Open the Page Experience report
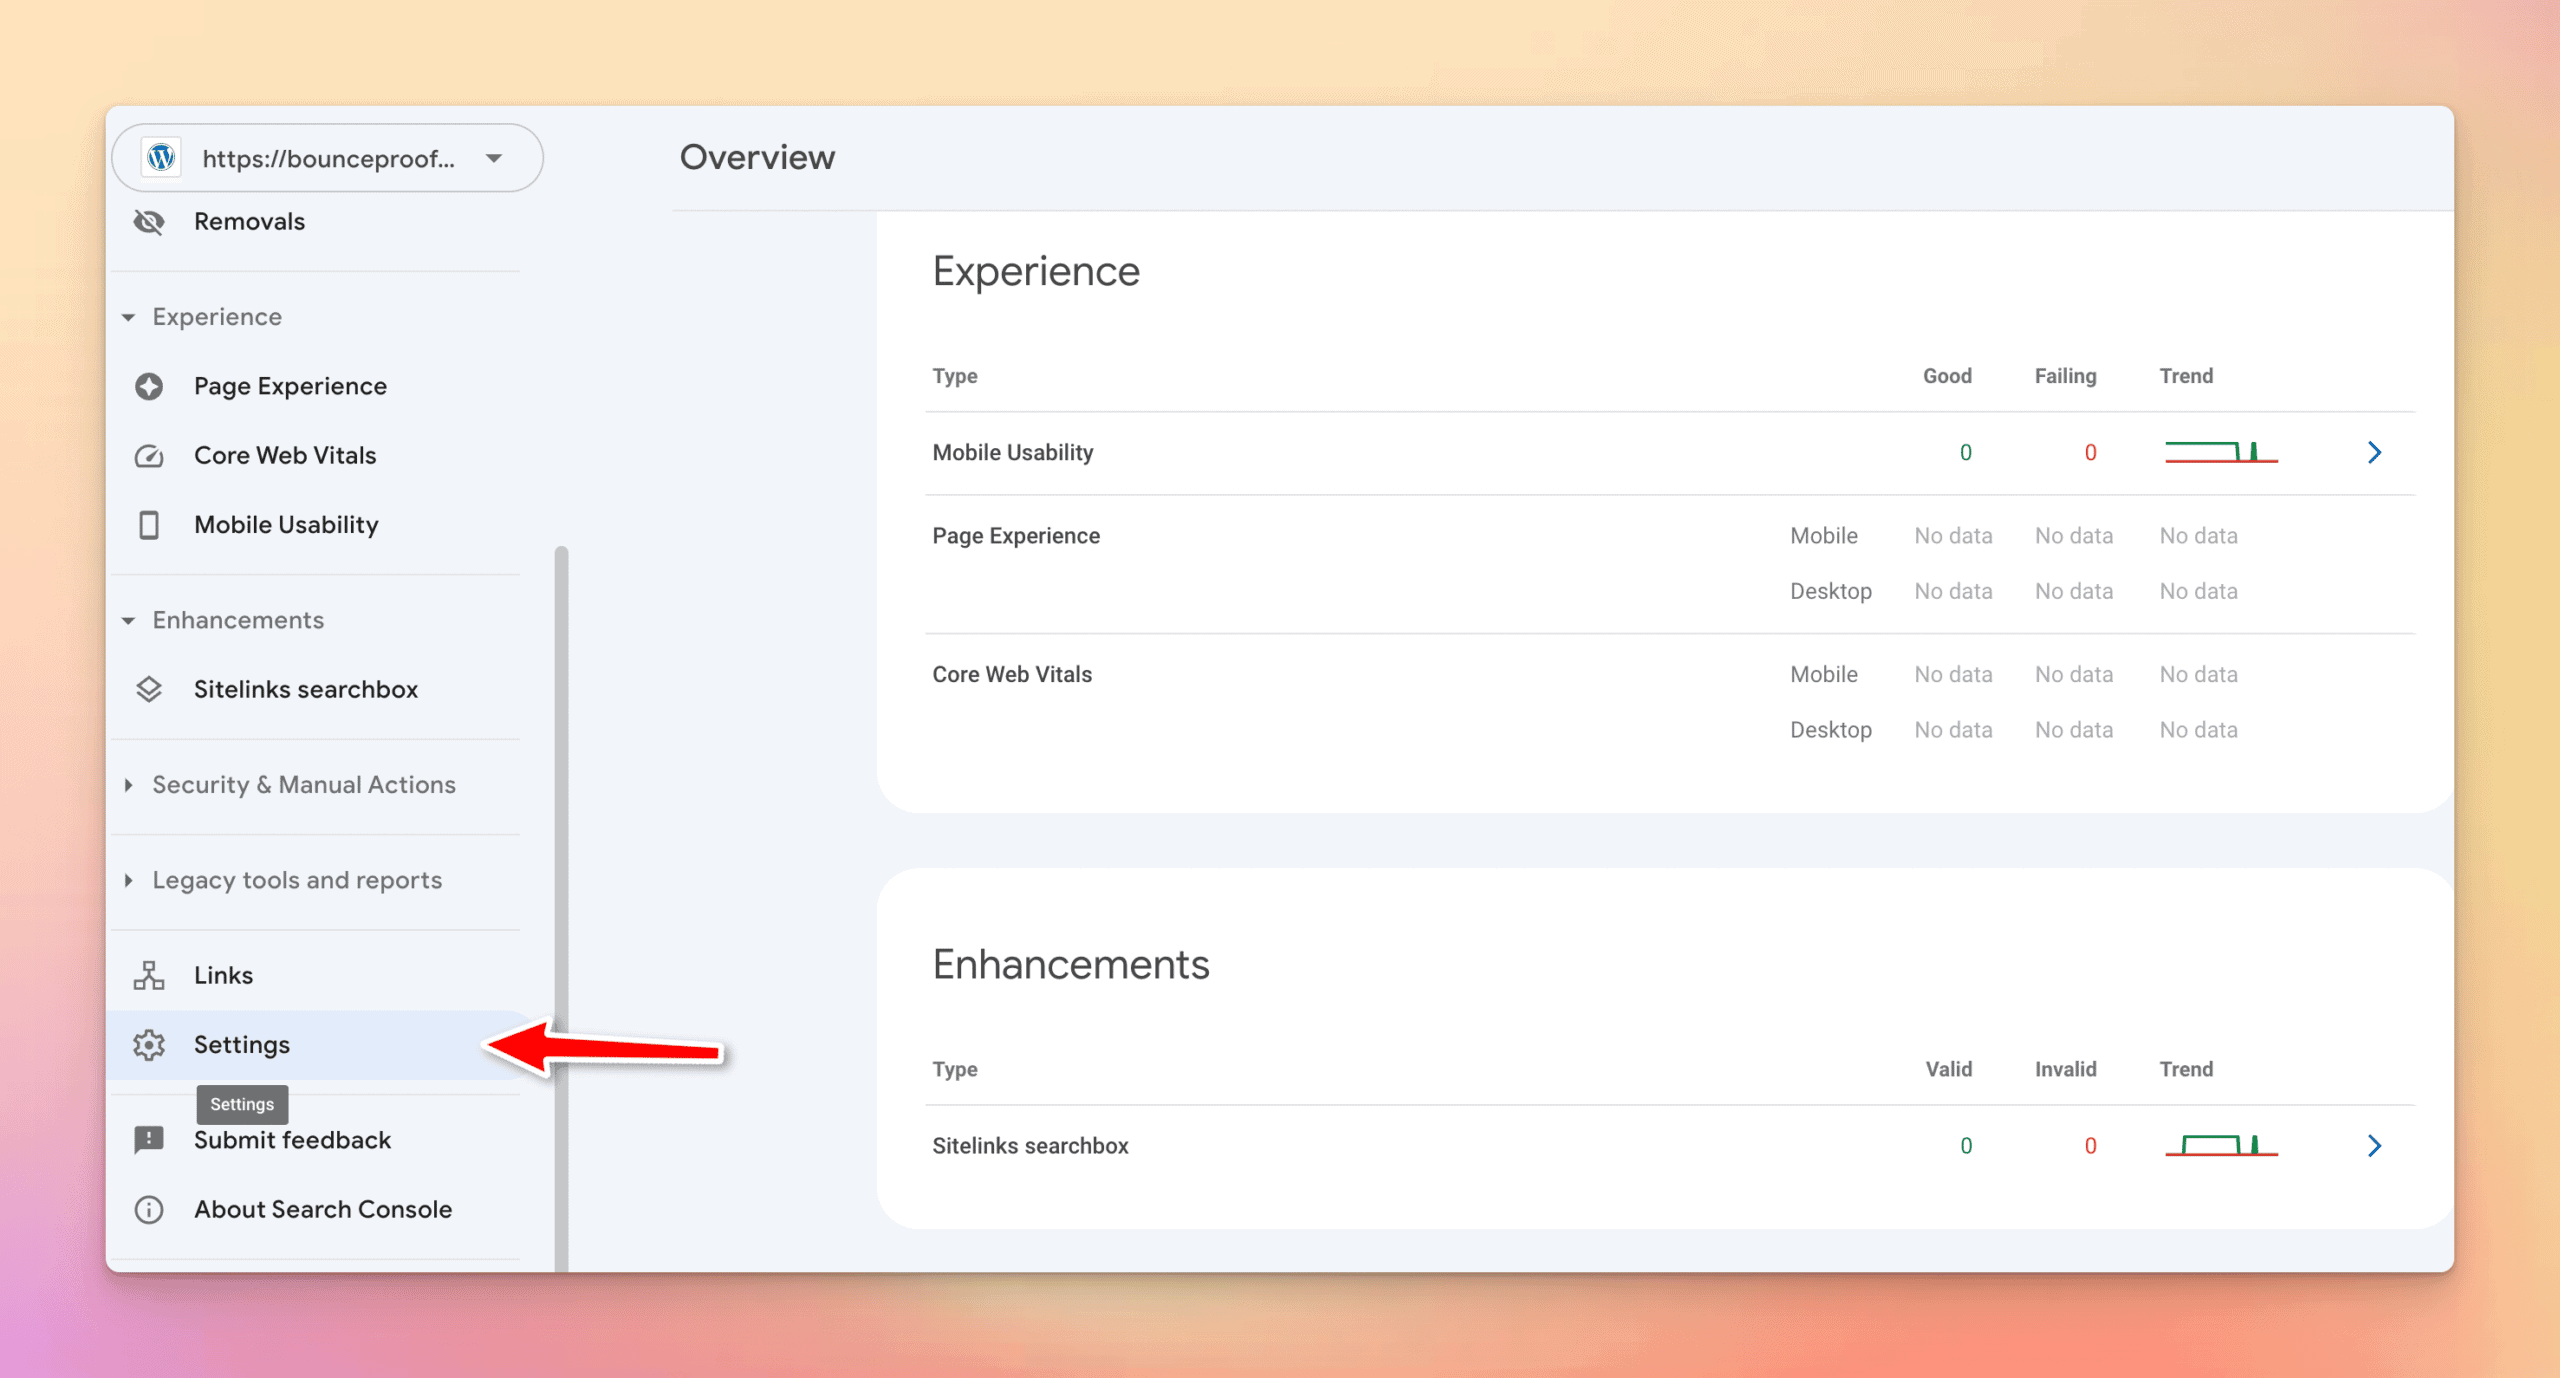The height and width of the screenshot is (1378, 2560). (290, 386)
